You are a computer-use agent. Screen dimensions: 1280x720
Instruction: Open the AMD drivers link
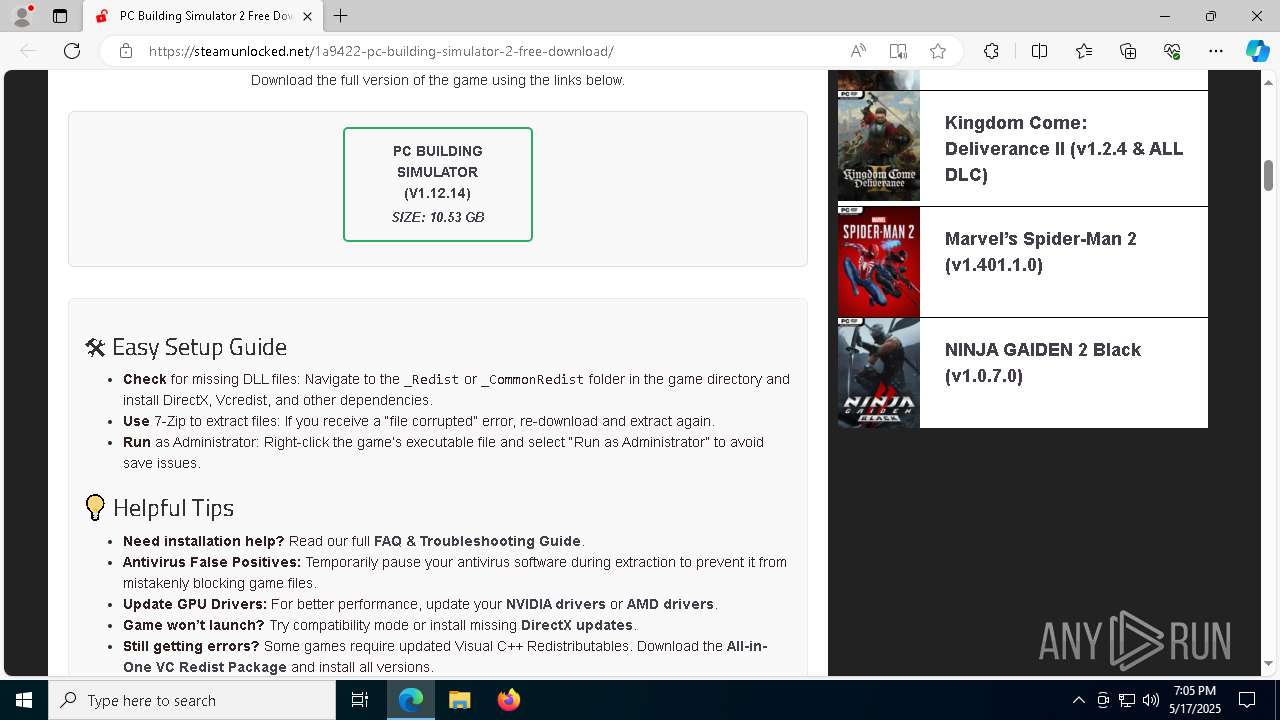tap(670, 604)
